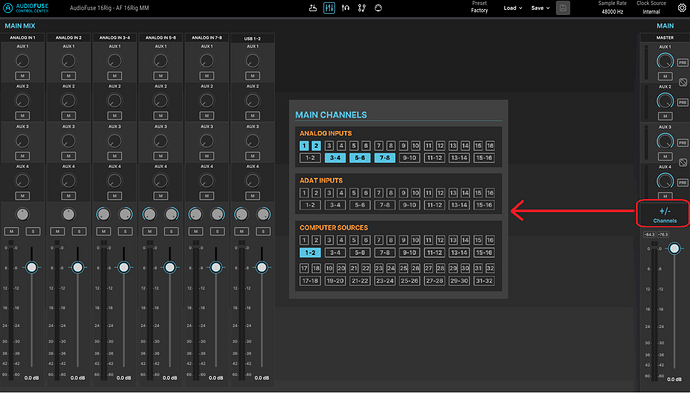Open the routing matrix icon in top toolbar

[x=362, y=8]
